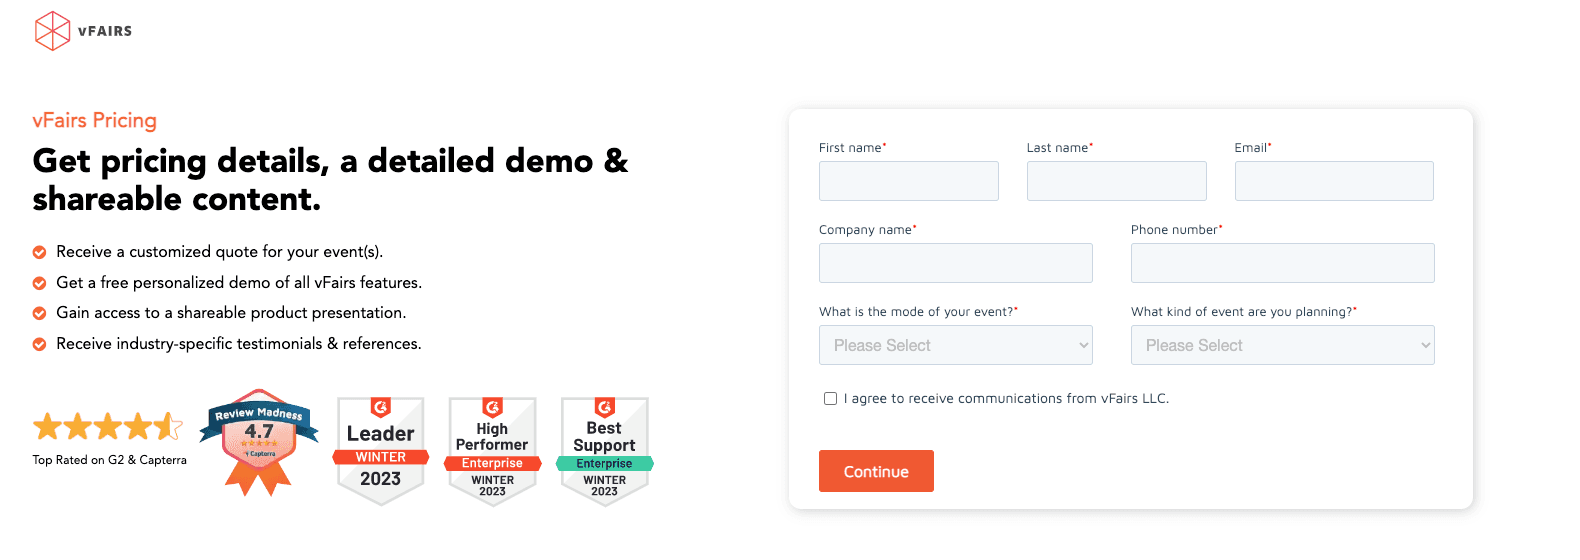Click checkmark bullet beside customized quote line
Viewport: 1580px width, 560px height.
(x=40, y=252)
